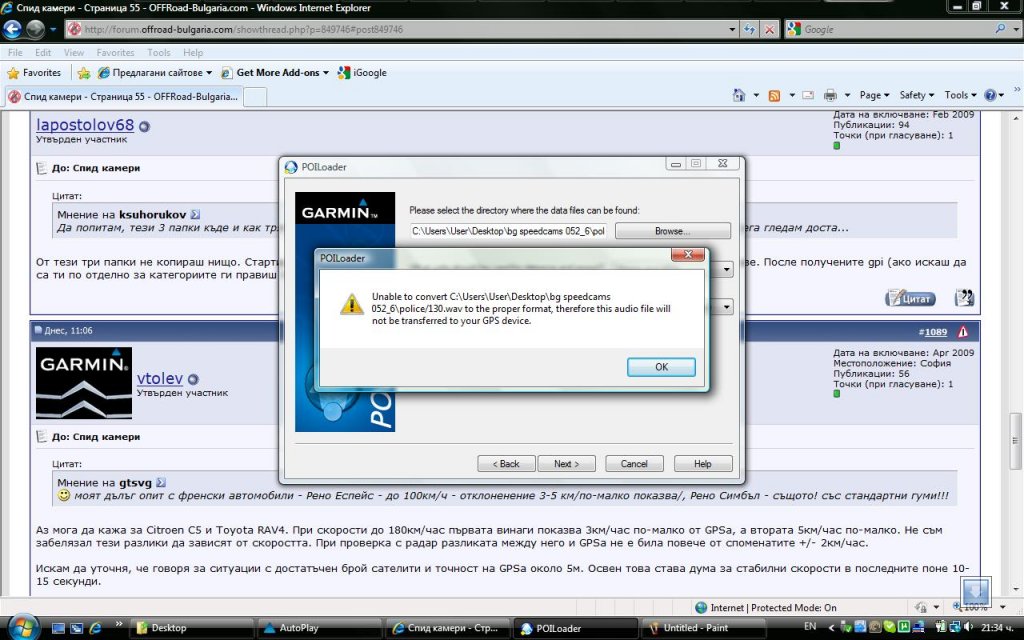Open the Get More Add-ons dropdown
Screen dimensions: 1024x640
tap(276, 72)
